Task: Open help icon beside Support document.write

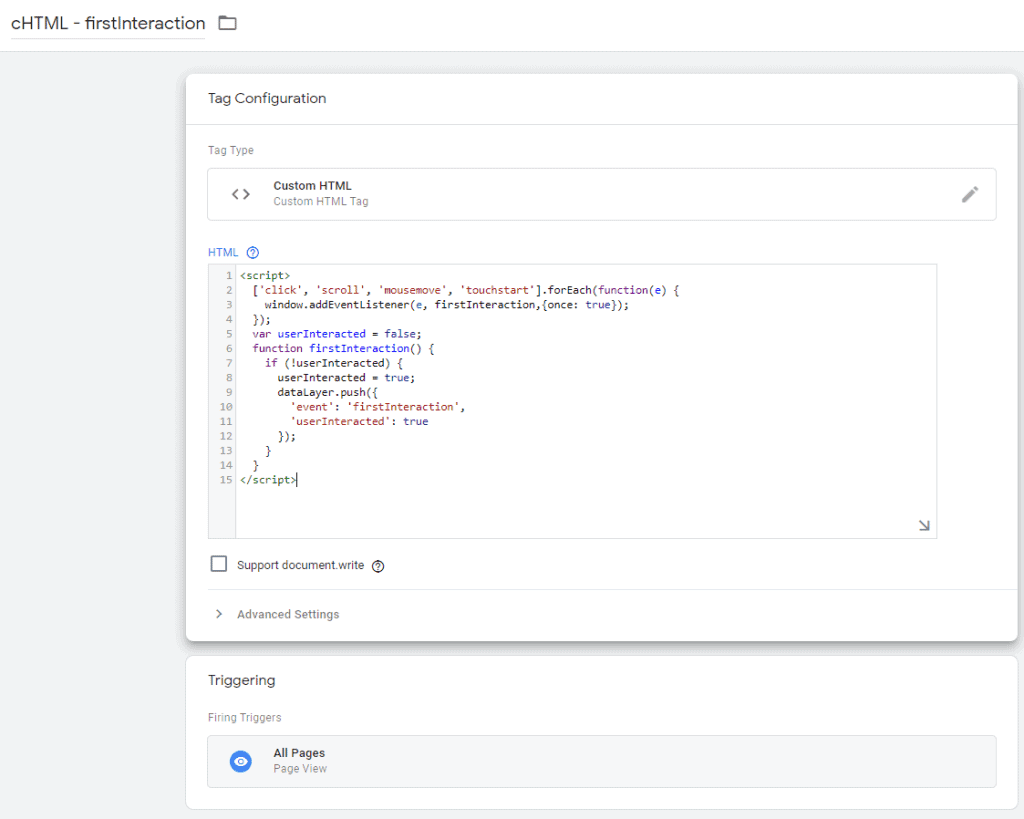Action: tap(378, 566)
